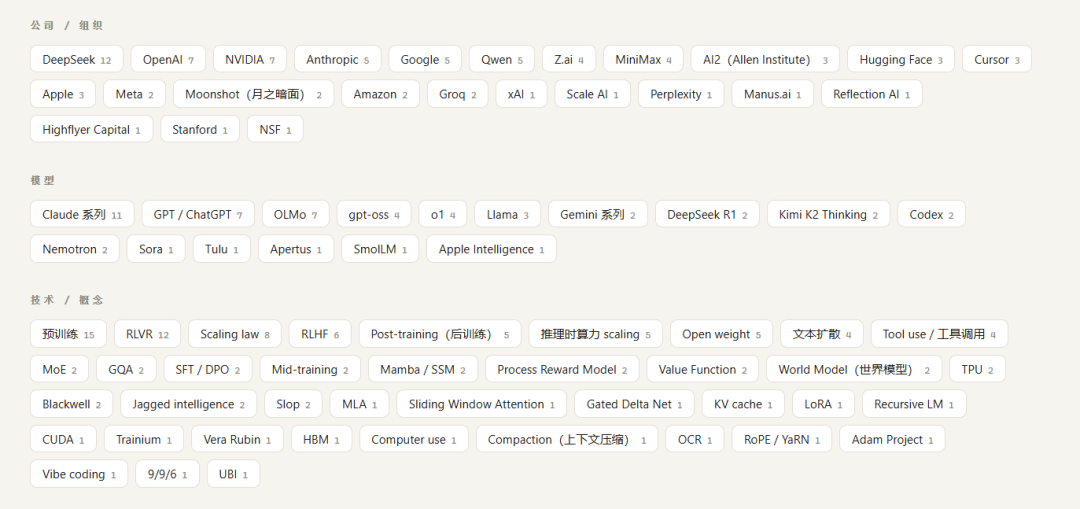Click the MiniMax tag
The width and height of the screenshot is (1080, 509).
[643, 59]
